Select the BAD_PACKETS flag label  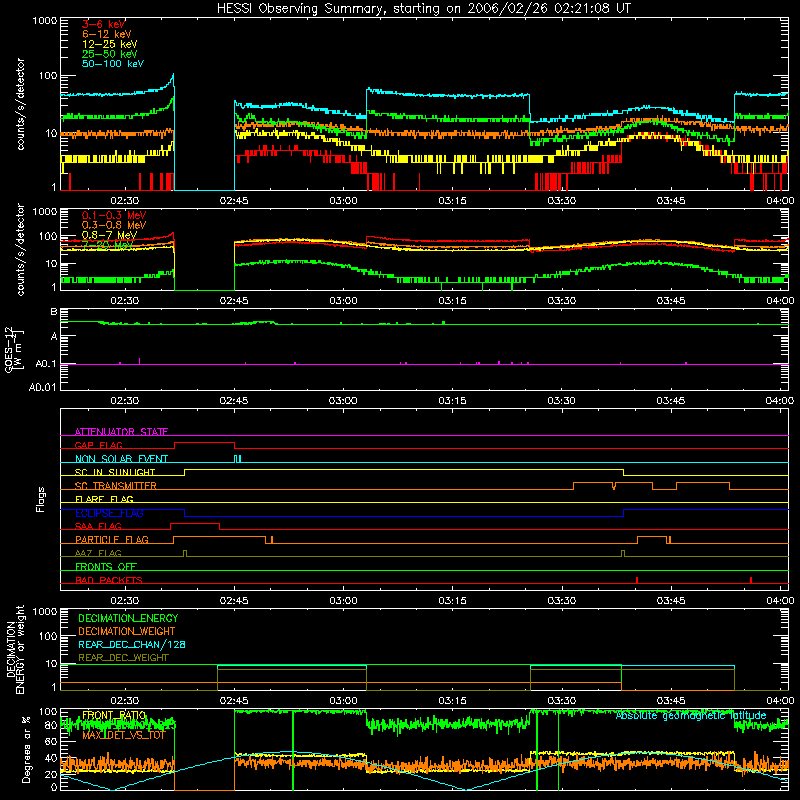click(x=109, y=580)
